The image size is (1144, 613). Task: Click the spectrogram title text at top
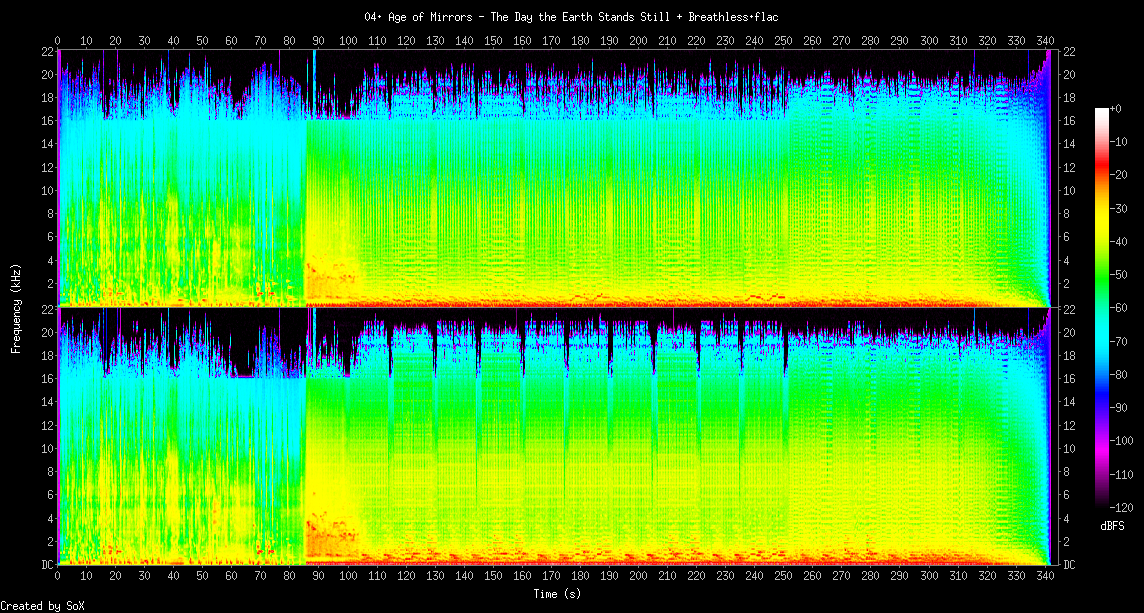(x=571, y=17)
